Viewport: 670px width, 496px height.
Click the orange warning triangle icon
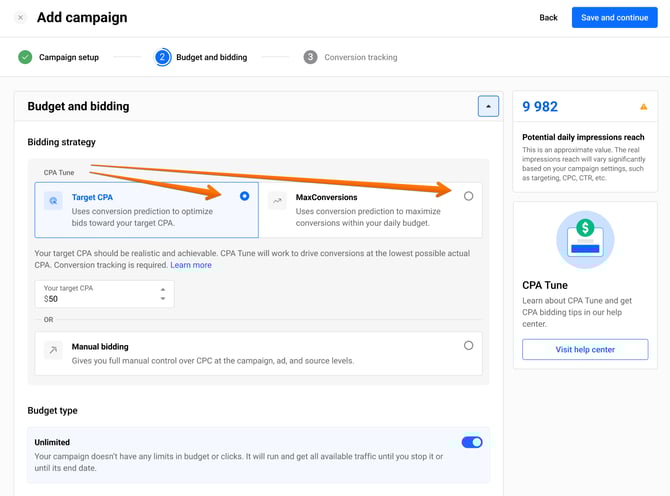pos(643,107)
